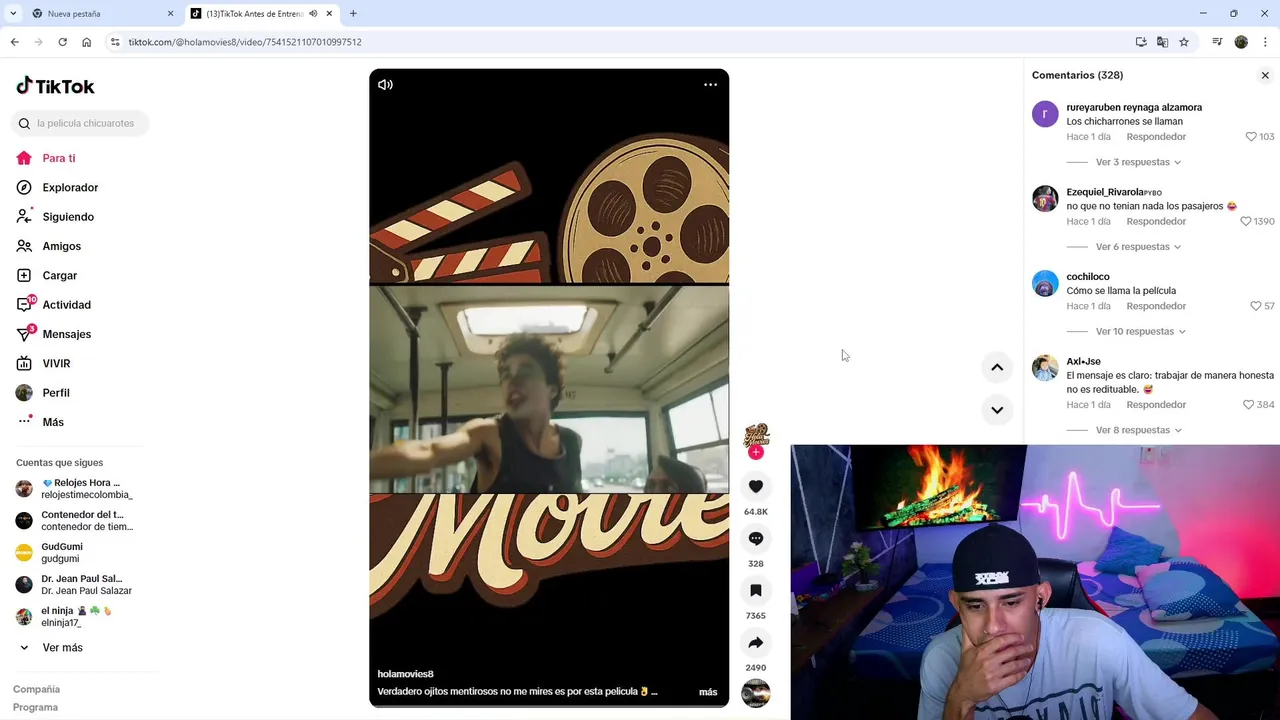Open the Programa footer link
The image size is (1280, 720).
35,707
